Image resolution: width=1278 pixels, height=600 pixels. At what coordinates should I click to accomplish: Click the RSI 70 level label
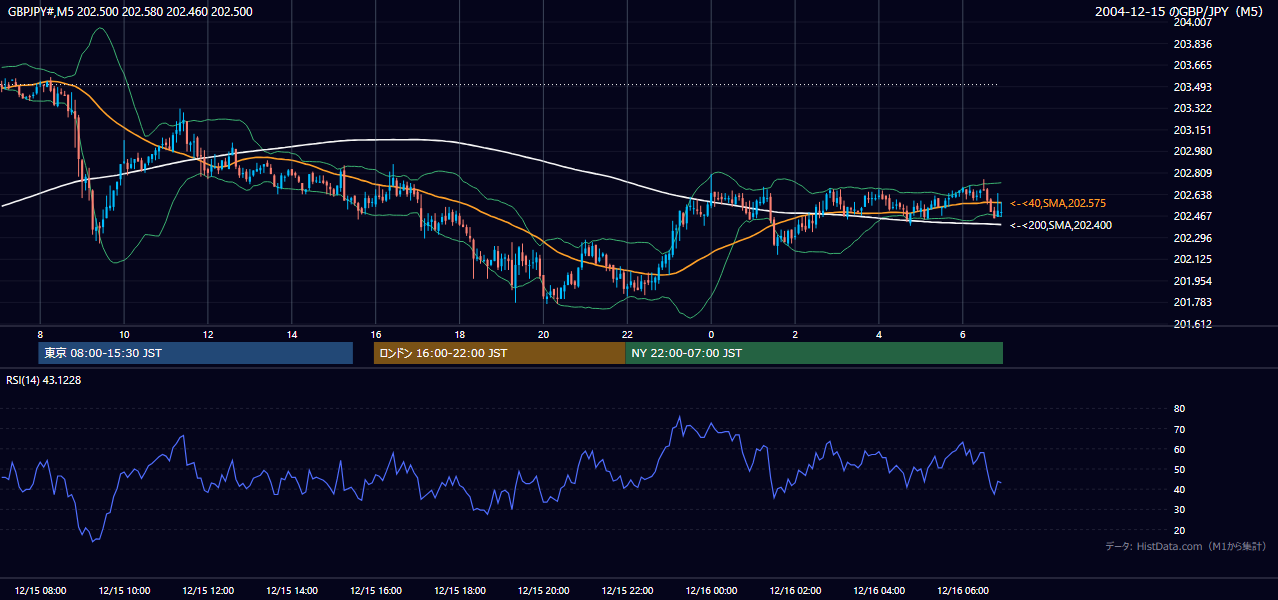[1179, 429]
